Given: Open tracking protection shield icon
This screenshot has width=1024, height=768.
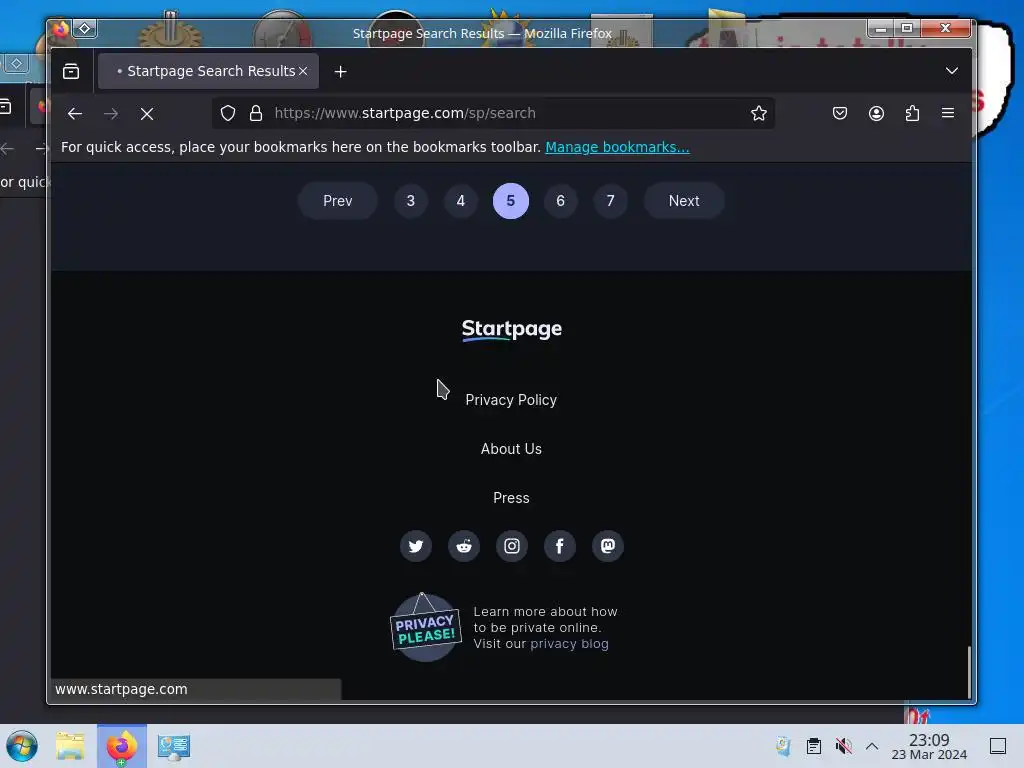Looking at the screenshot, I should pyautogui.click(x=228, y=113).
